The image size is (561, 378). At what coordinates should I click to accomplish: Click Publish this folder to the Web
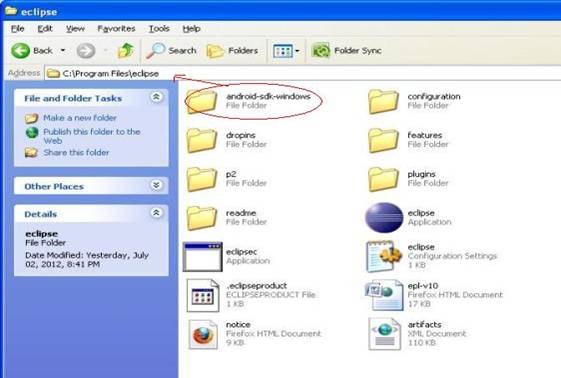pyautogui.click(x=92, y=136)
